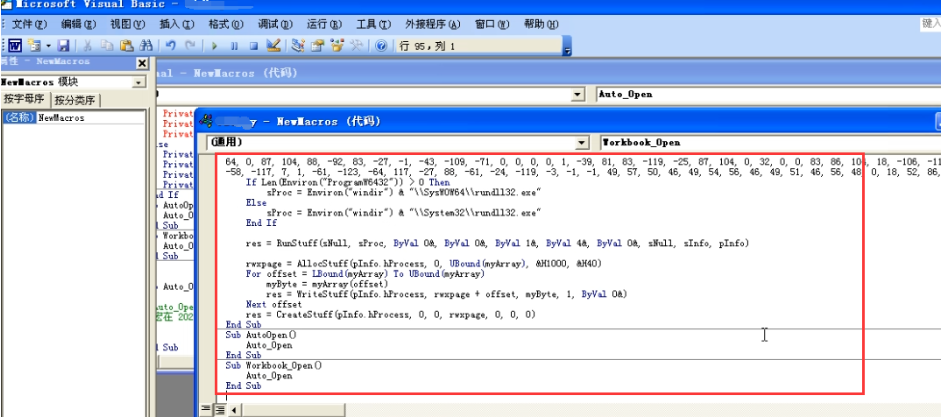
Task: Open the 文件(F) menu
Action: coord(29,24)
